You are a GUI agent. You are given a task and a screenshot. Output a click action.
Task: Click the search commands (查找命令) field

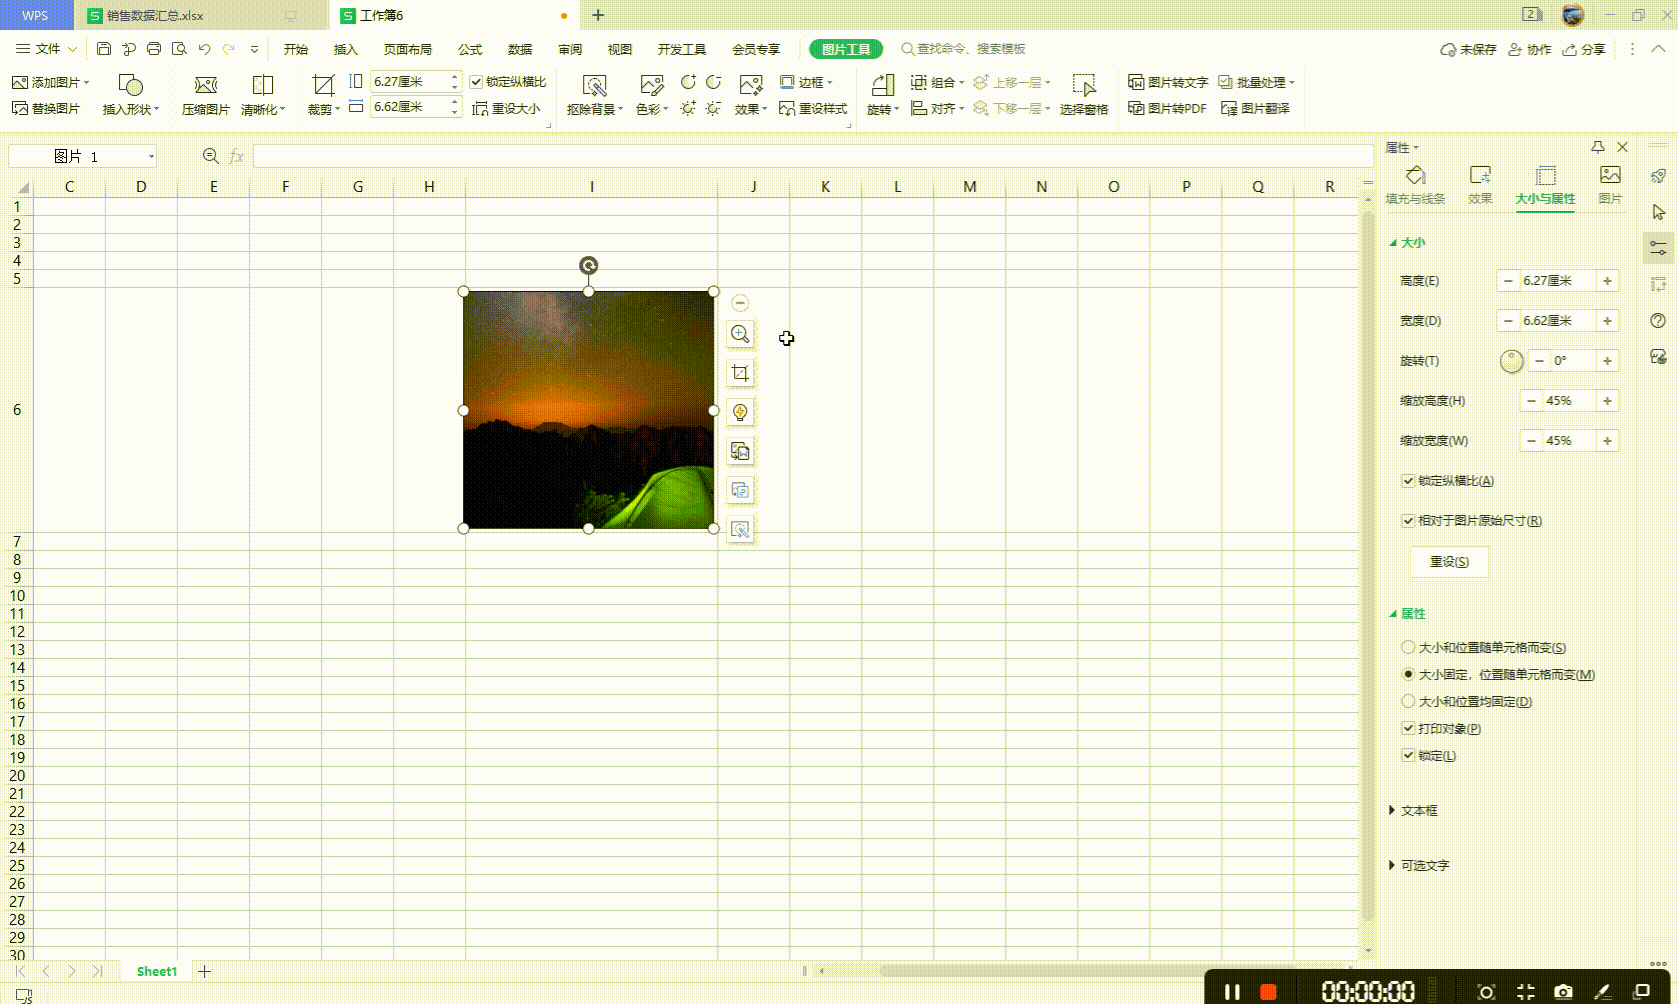[x=963, y=49]
